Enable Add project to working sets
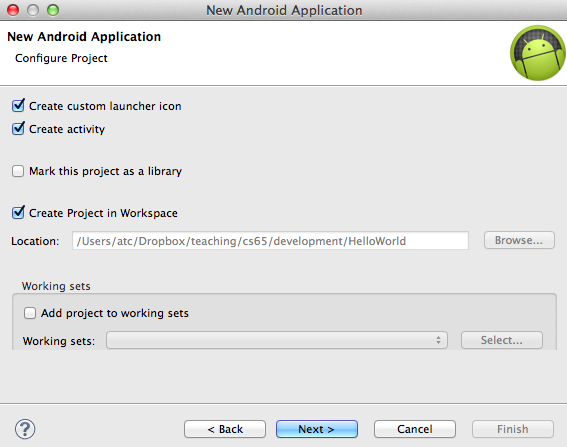 pyautogui.click(x=30, y=313)
